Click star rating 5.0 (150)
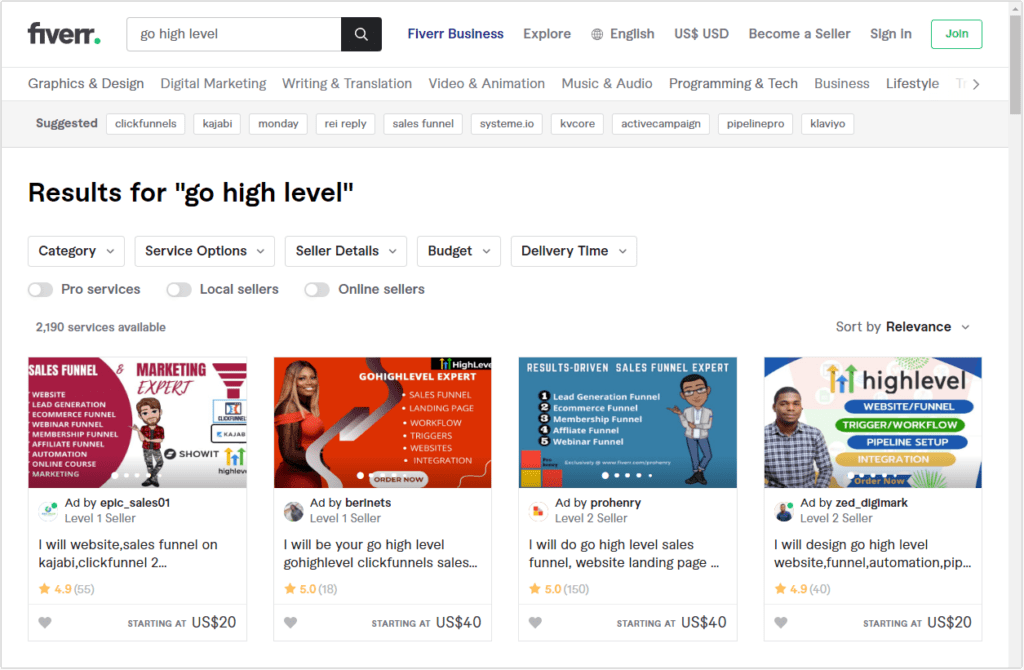1024x670 pixels. click(x=559, y=589)
